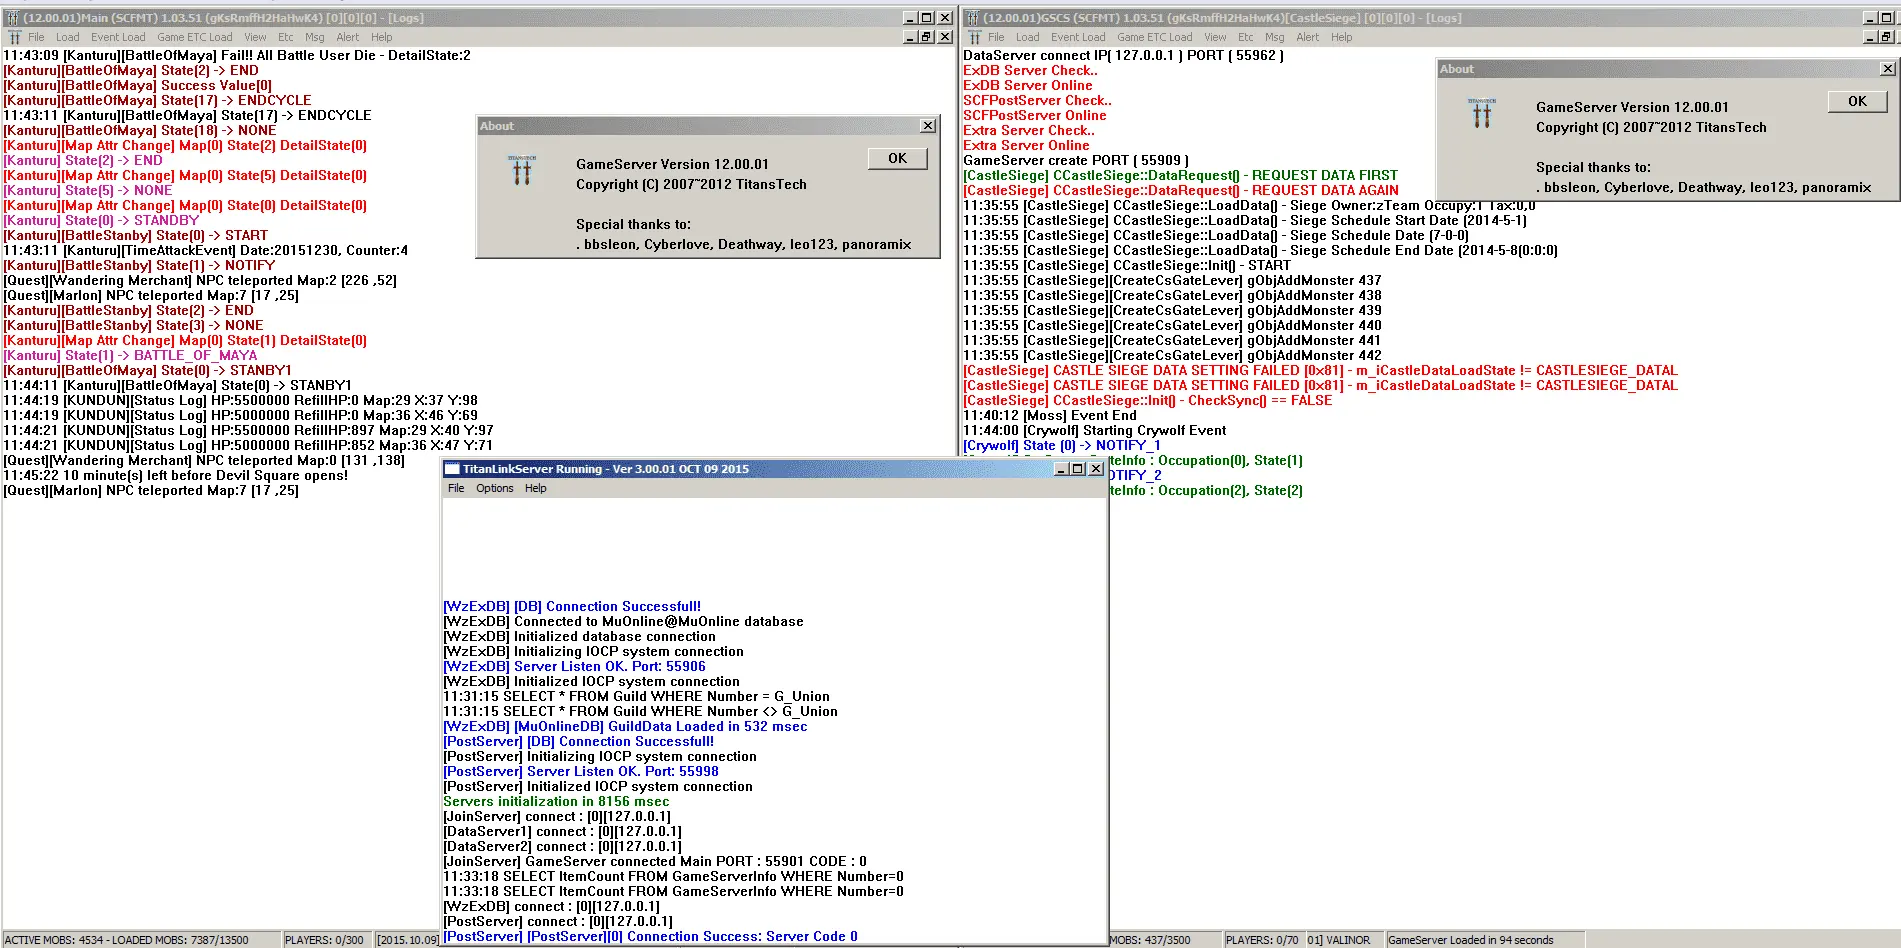Image resolution: width=1901 pixels, height=948 pixels.
Task: Click TitanLinkServer title bar icon
Action: pyautogui.click(x=452, y=469)
